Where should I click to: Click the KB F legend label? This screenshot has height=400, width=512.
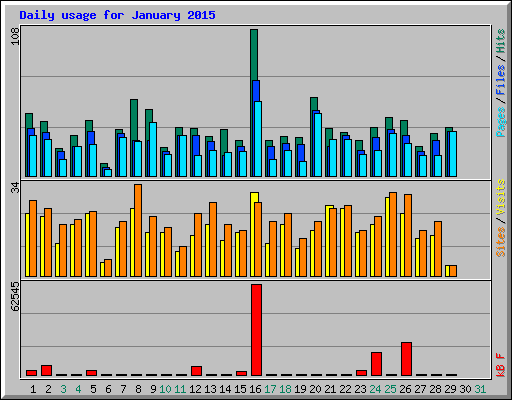(500, 365)
